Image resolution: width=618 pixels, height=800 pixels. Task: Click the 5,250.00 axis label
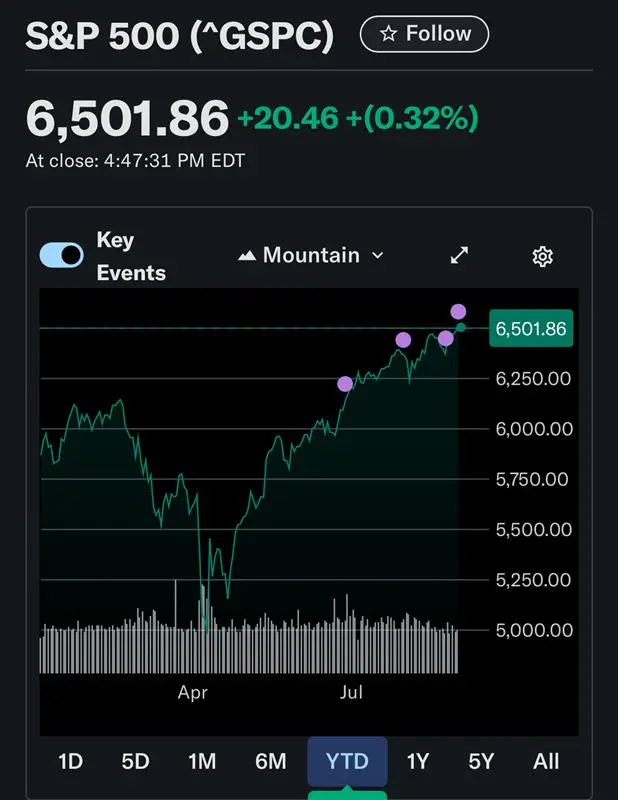pyautogui.click(x=533, y=580)
